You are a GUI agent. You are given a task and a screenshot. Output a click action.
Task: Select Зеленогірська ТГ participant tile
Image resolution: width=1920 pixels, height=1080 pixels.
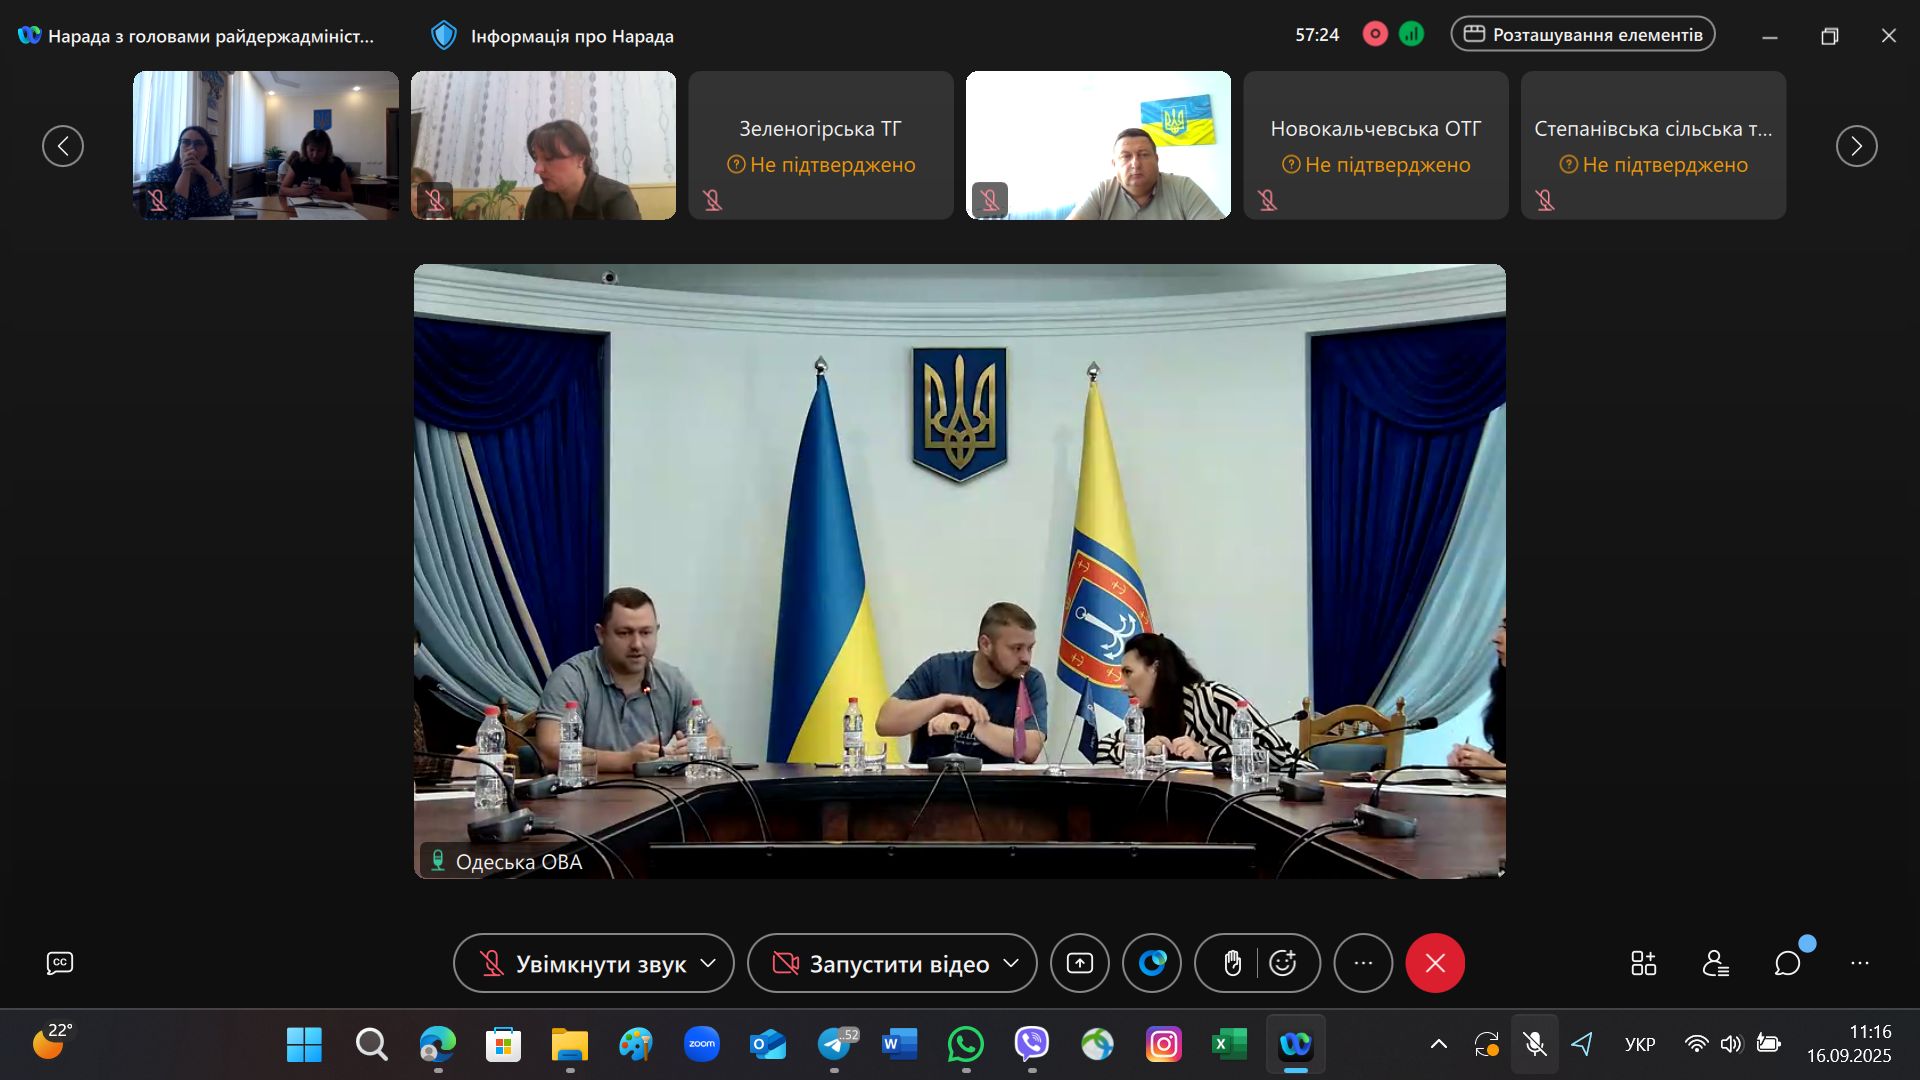(820, 145)
